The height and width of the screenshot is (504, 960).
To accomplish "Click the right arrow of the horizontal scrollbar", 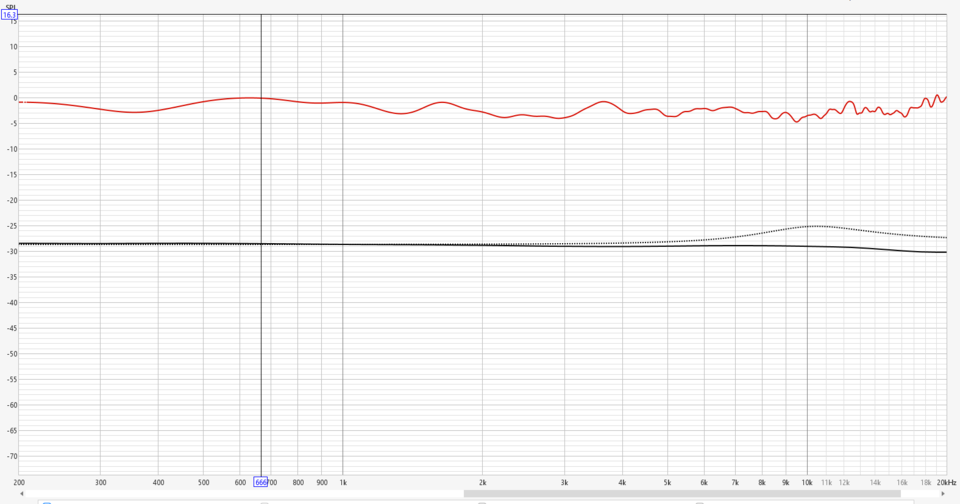I will point(943,494).
